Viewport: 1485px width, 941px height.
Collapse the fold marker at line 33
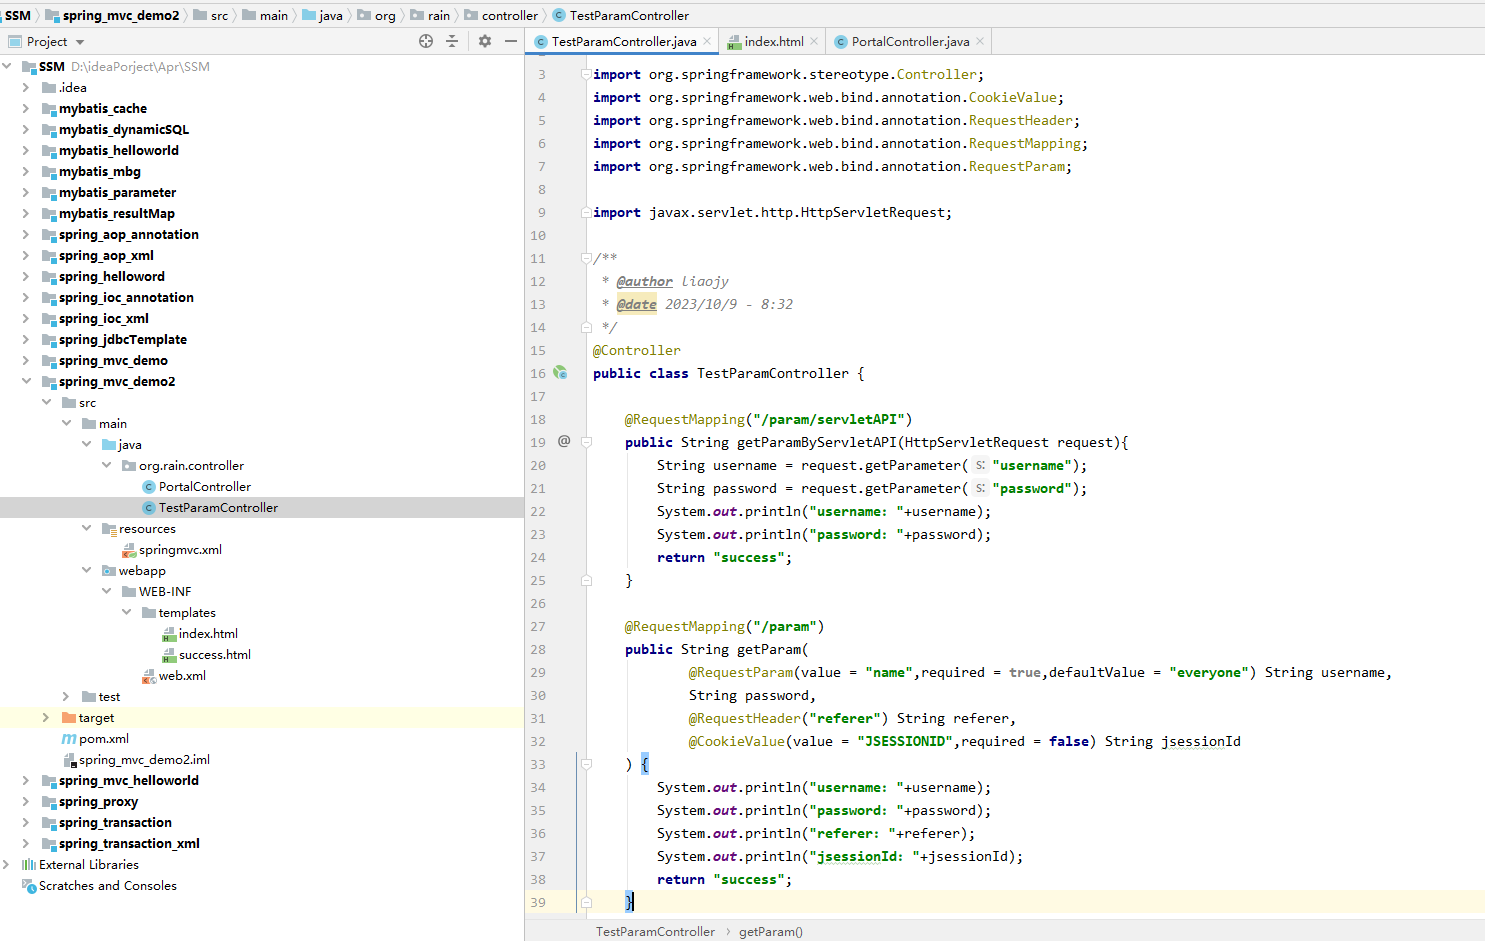587,764
